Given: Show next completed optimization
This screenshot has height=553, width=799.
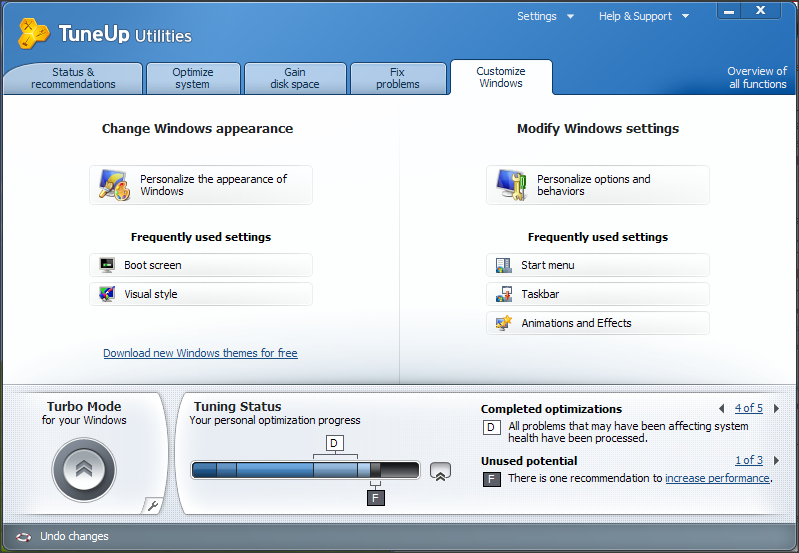Looking at the screenshot, I should [x=776, y=408].
